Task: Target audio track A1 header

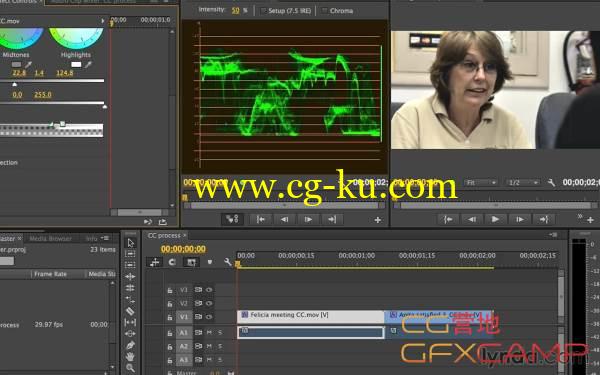Action: pos(184,333)
